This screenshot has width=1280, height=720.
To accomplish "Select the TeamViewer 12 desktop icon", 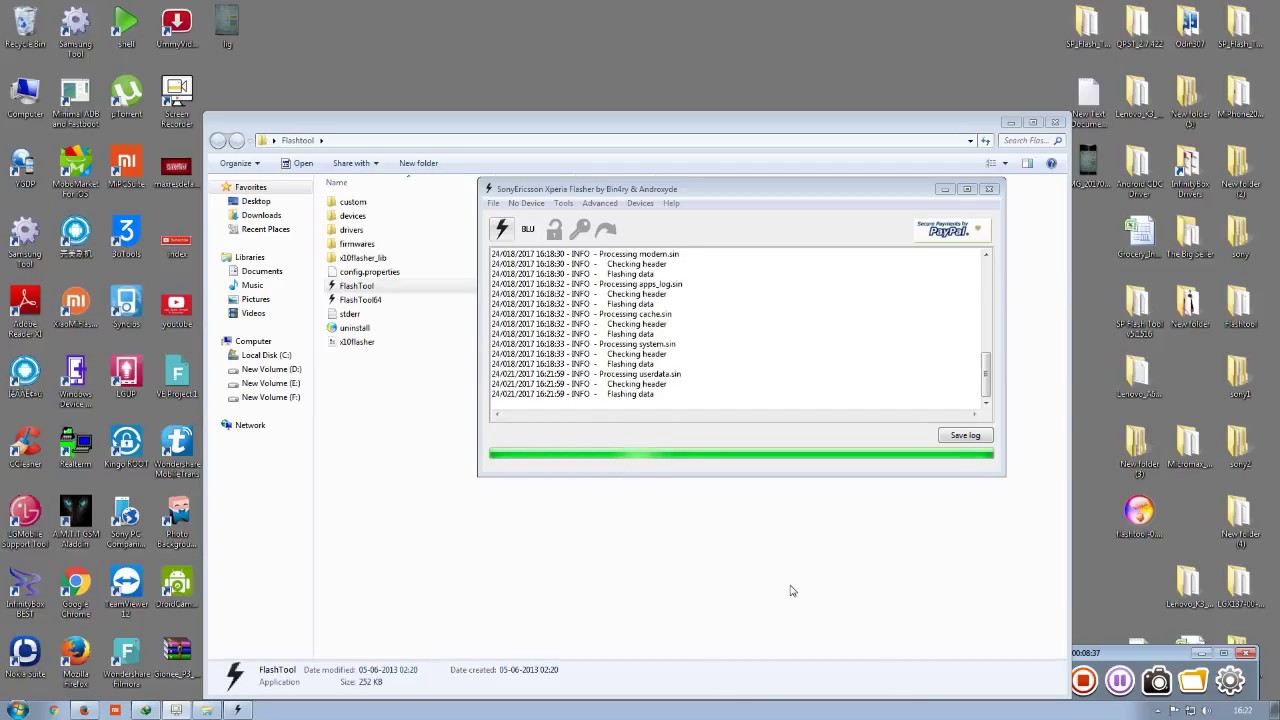I will pyautogui.click(x=126, y=591).
